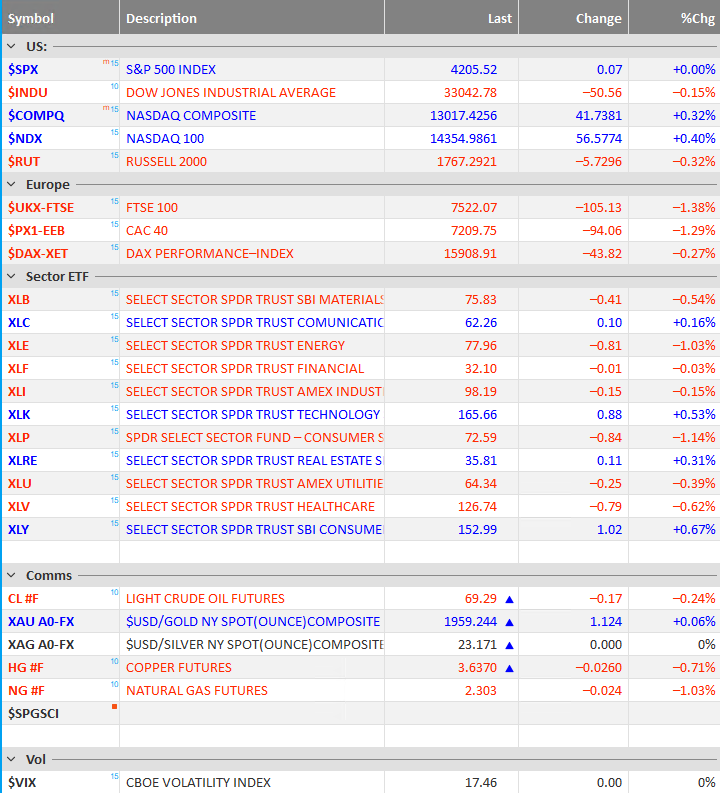The image size is (720, 793).
Task: Click the CAC 40 description
Action: pyautogui.click(x=147, y=231)
